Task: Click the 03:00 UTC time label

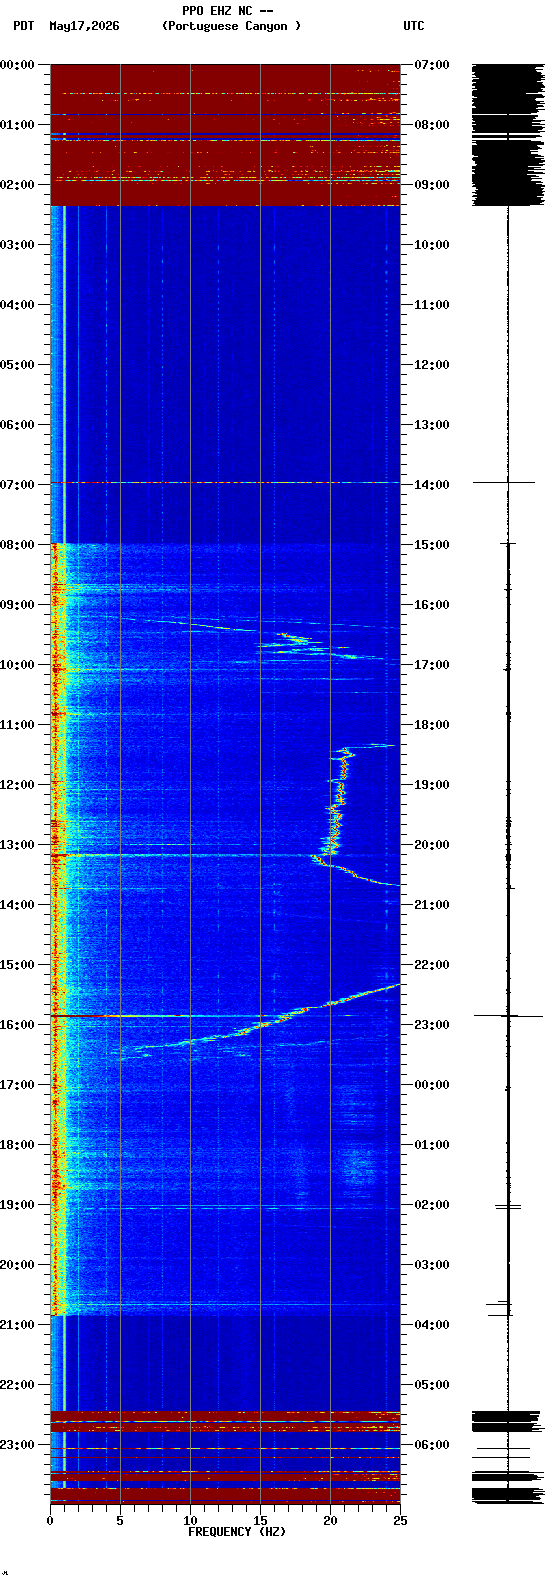Action: pos(432,1265)
